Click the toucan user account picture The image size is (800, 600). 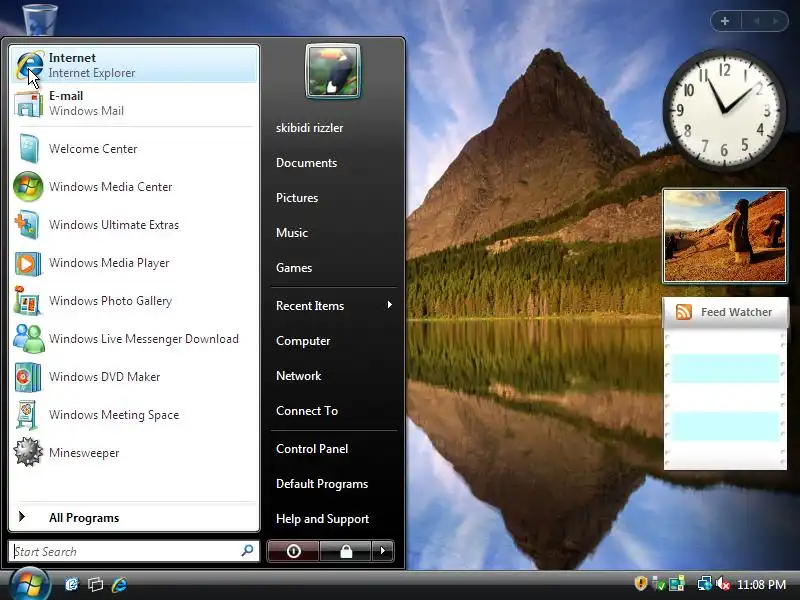[x=333, y=71]
